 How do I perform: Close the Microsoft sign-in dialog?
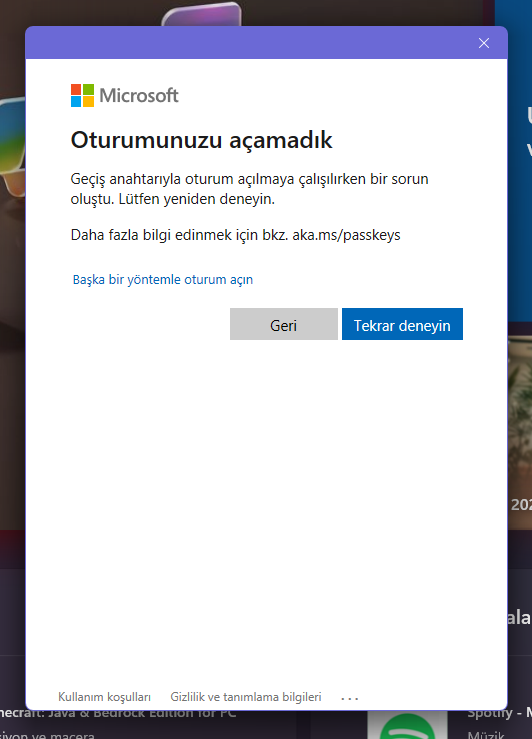483,43
